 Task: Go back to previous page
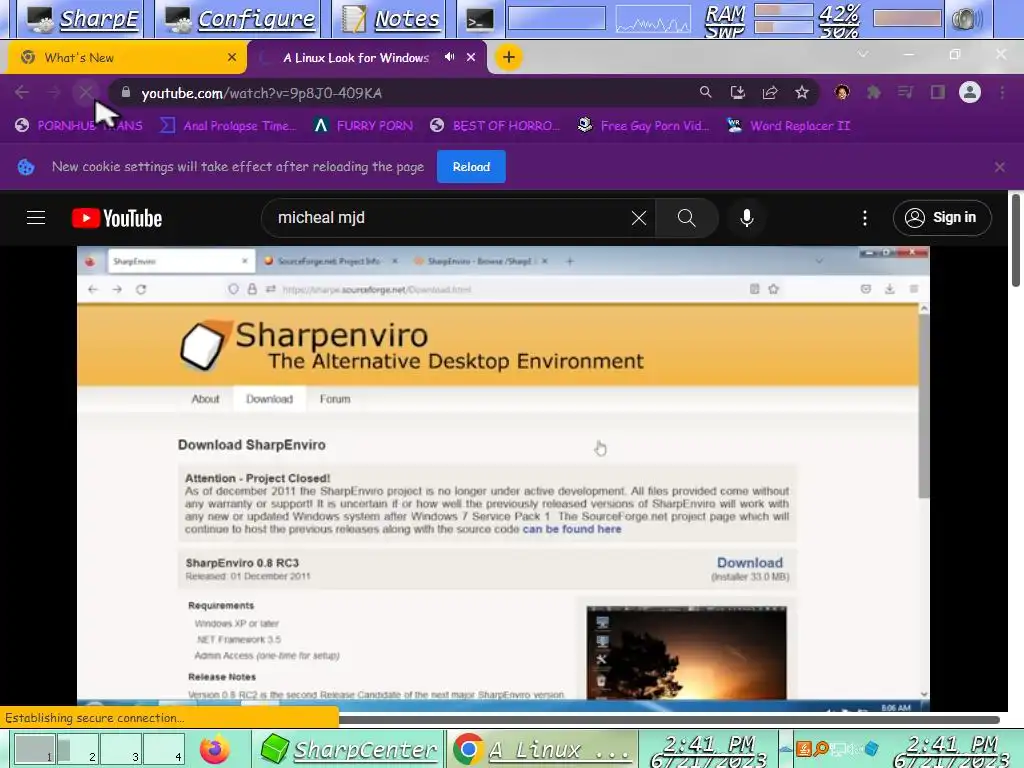22,93
